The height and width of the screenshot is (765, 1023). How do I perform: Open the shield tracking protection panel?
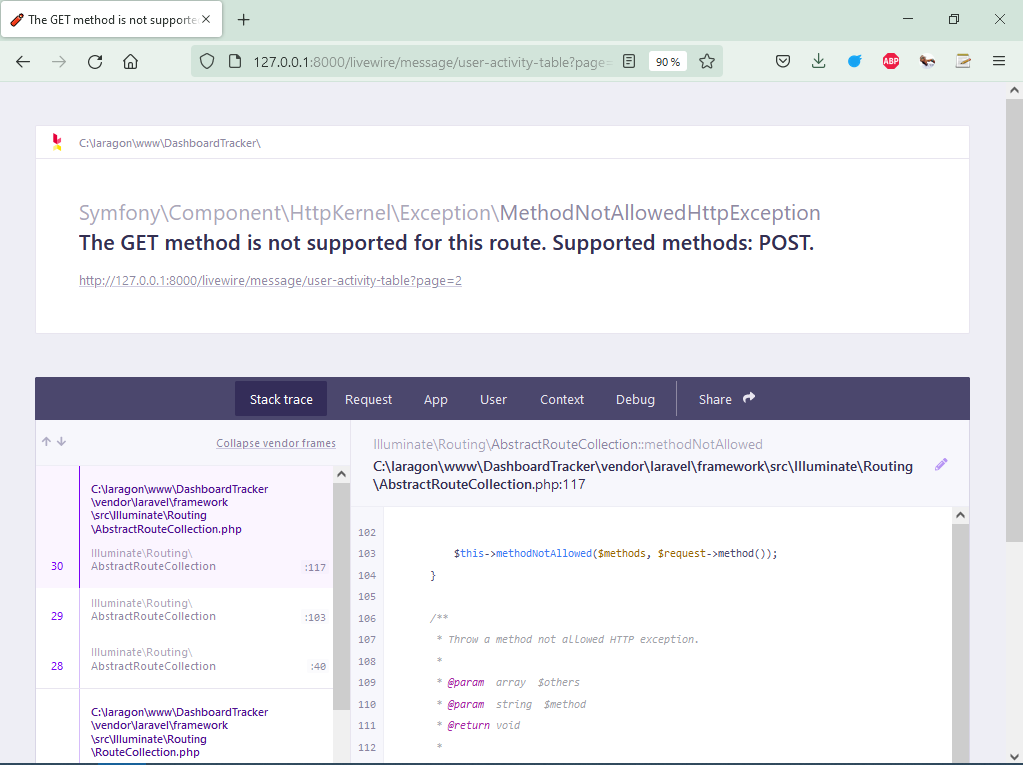[x=207, y=62]
